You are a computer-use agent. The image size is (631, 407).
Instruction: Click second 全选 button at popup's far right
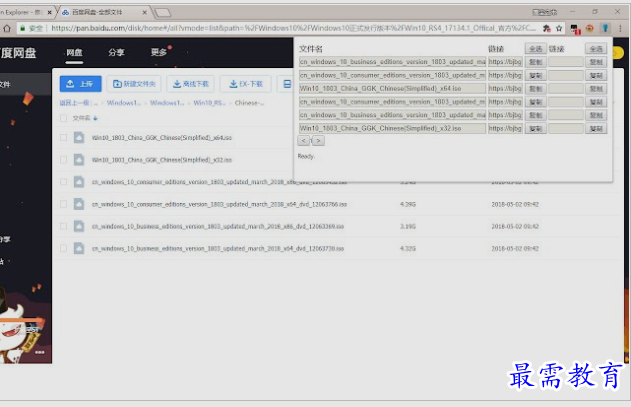point(596,49)
